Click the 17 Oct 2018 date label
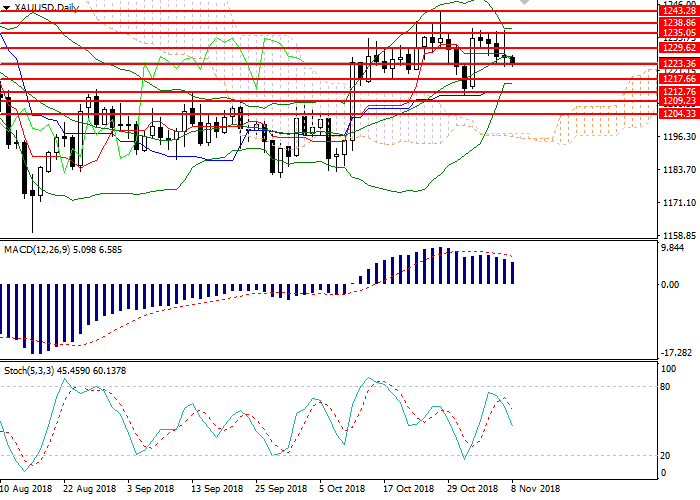The height and width of the screenshot is (500, 700). tap(408, 489)
